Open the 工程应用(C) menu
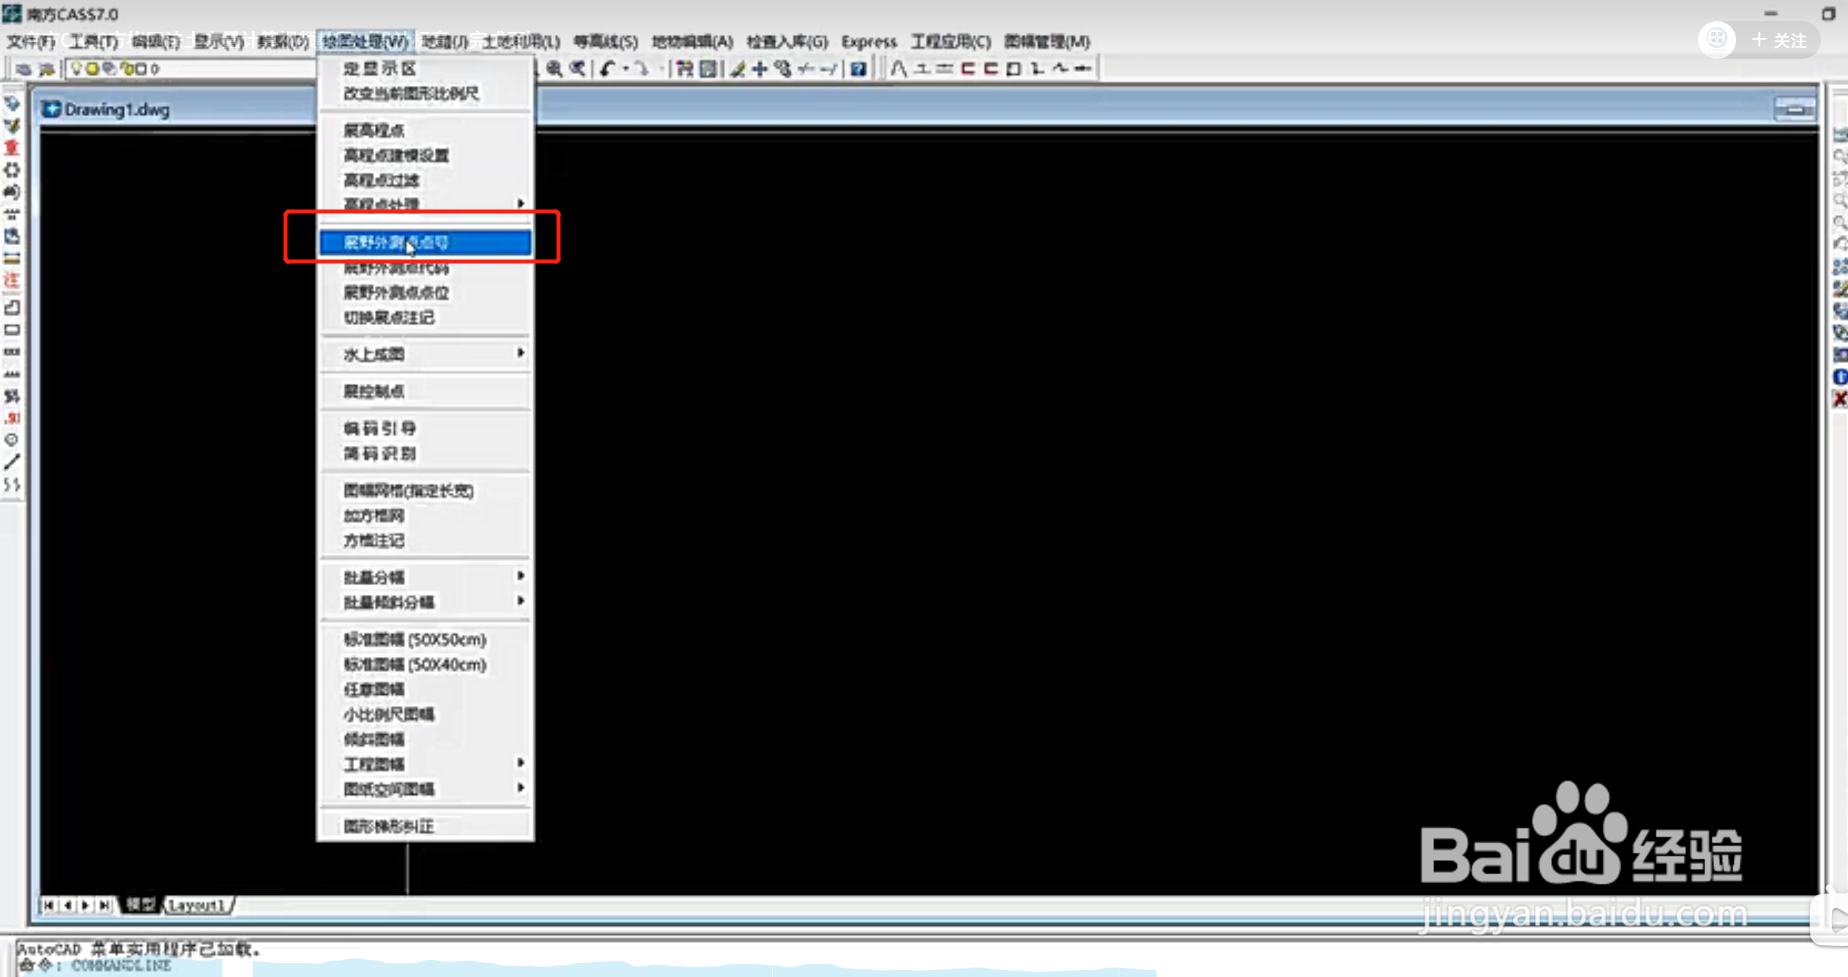 (x=950, y=41)
